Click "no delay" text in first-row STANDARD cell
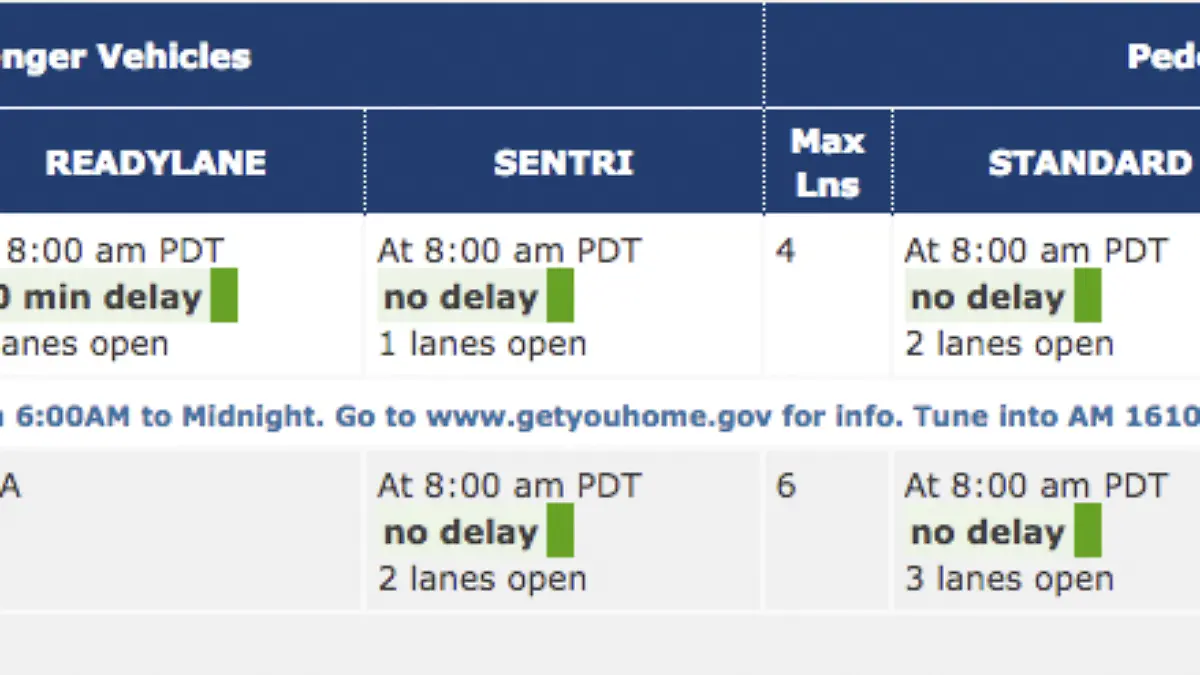The height and width of the screenshot is (675, 1200). click(987, 297)
